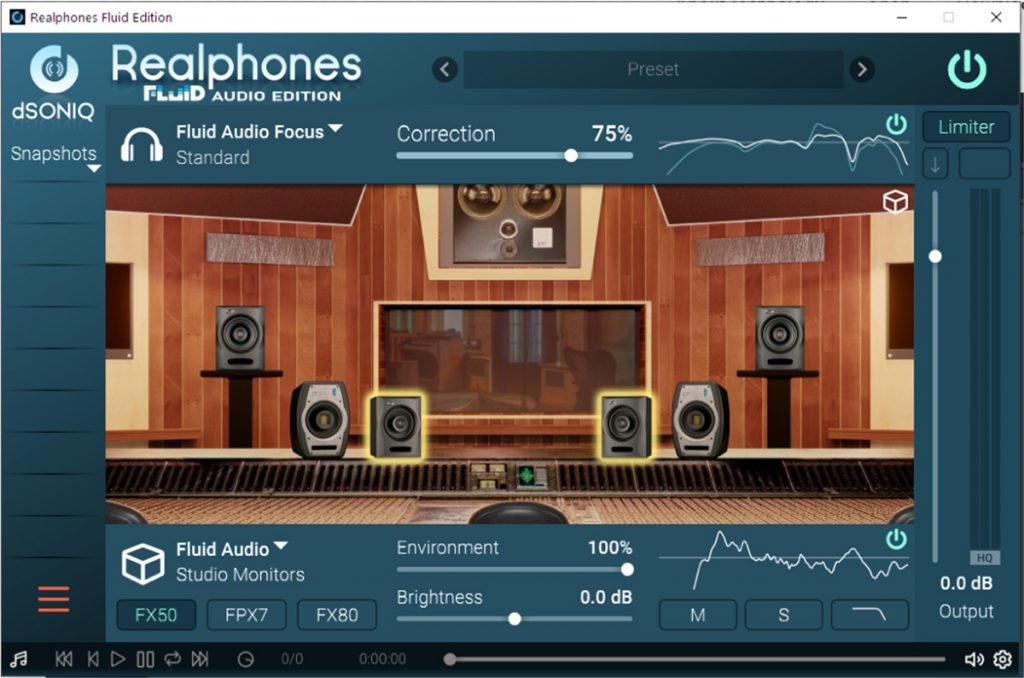Viewport: 1024px width, 678px height.
Task: Toggle environment section power icon
Action: (896, 540)
